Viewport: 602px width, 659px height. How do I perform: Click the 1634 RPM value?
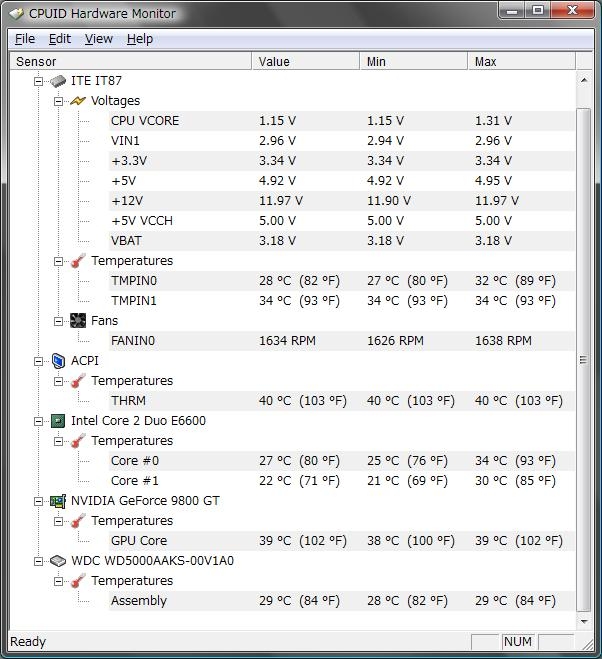pyautogui.click(x=288, y=341)
